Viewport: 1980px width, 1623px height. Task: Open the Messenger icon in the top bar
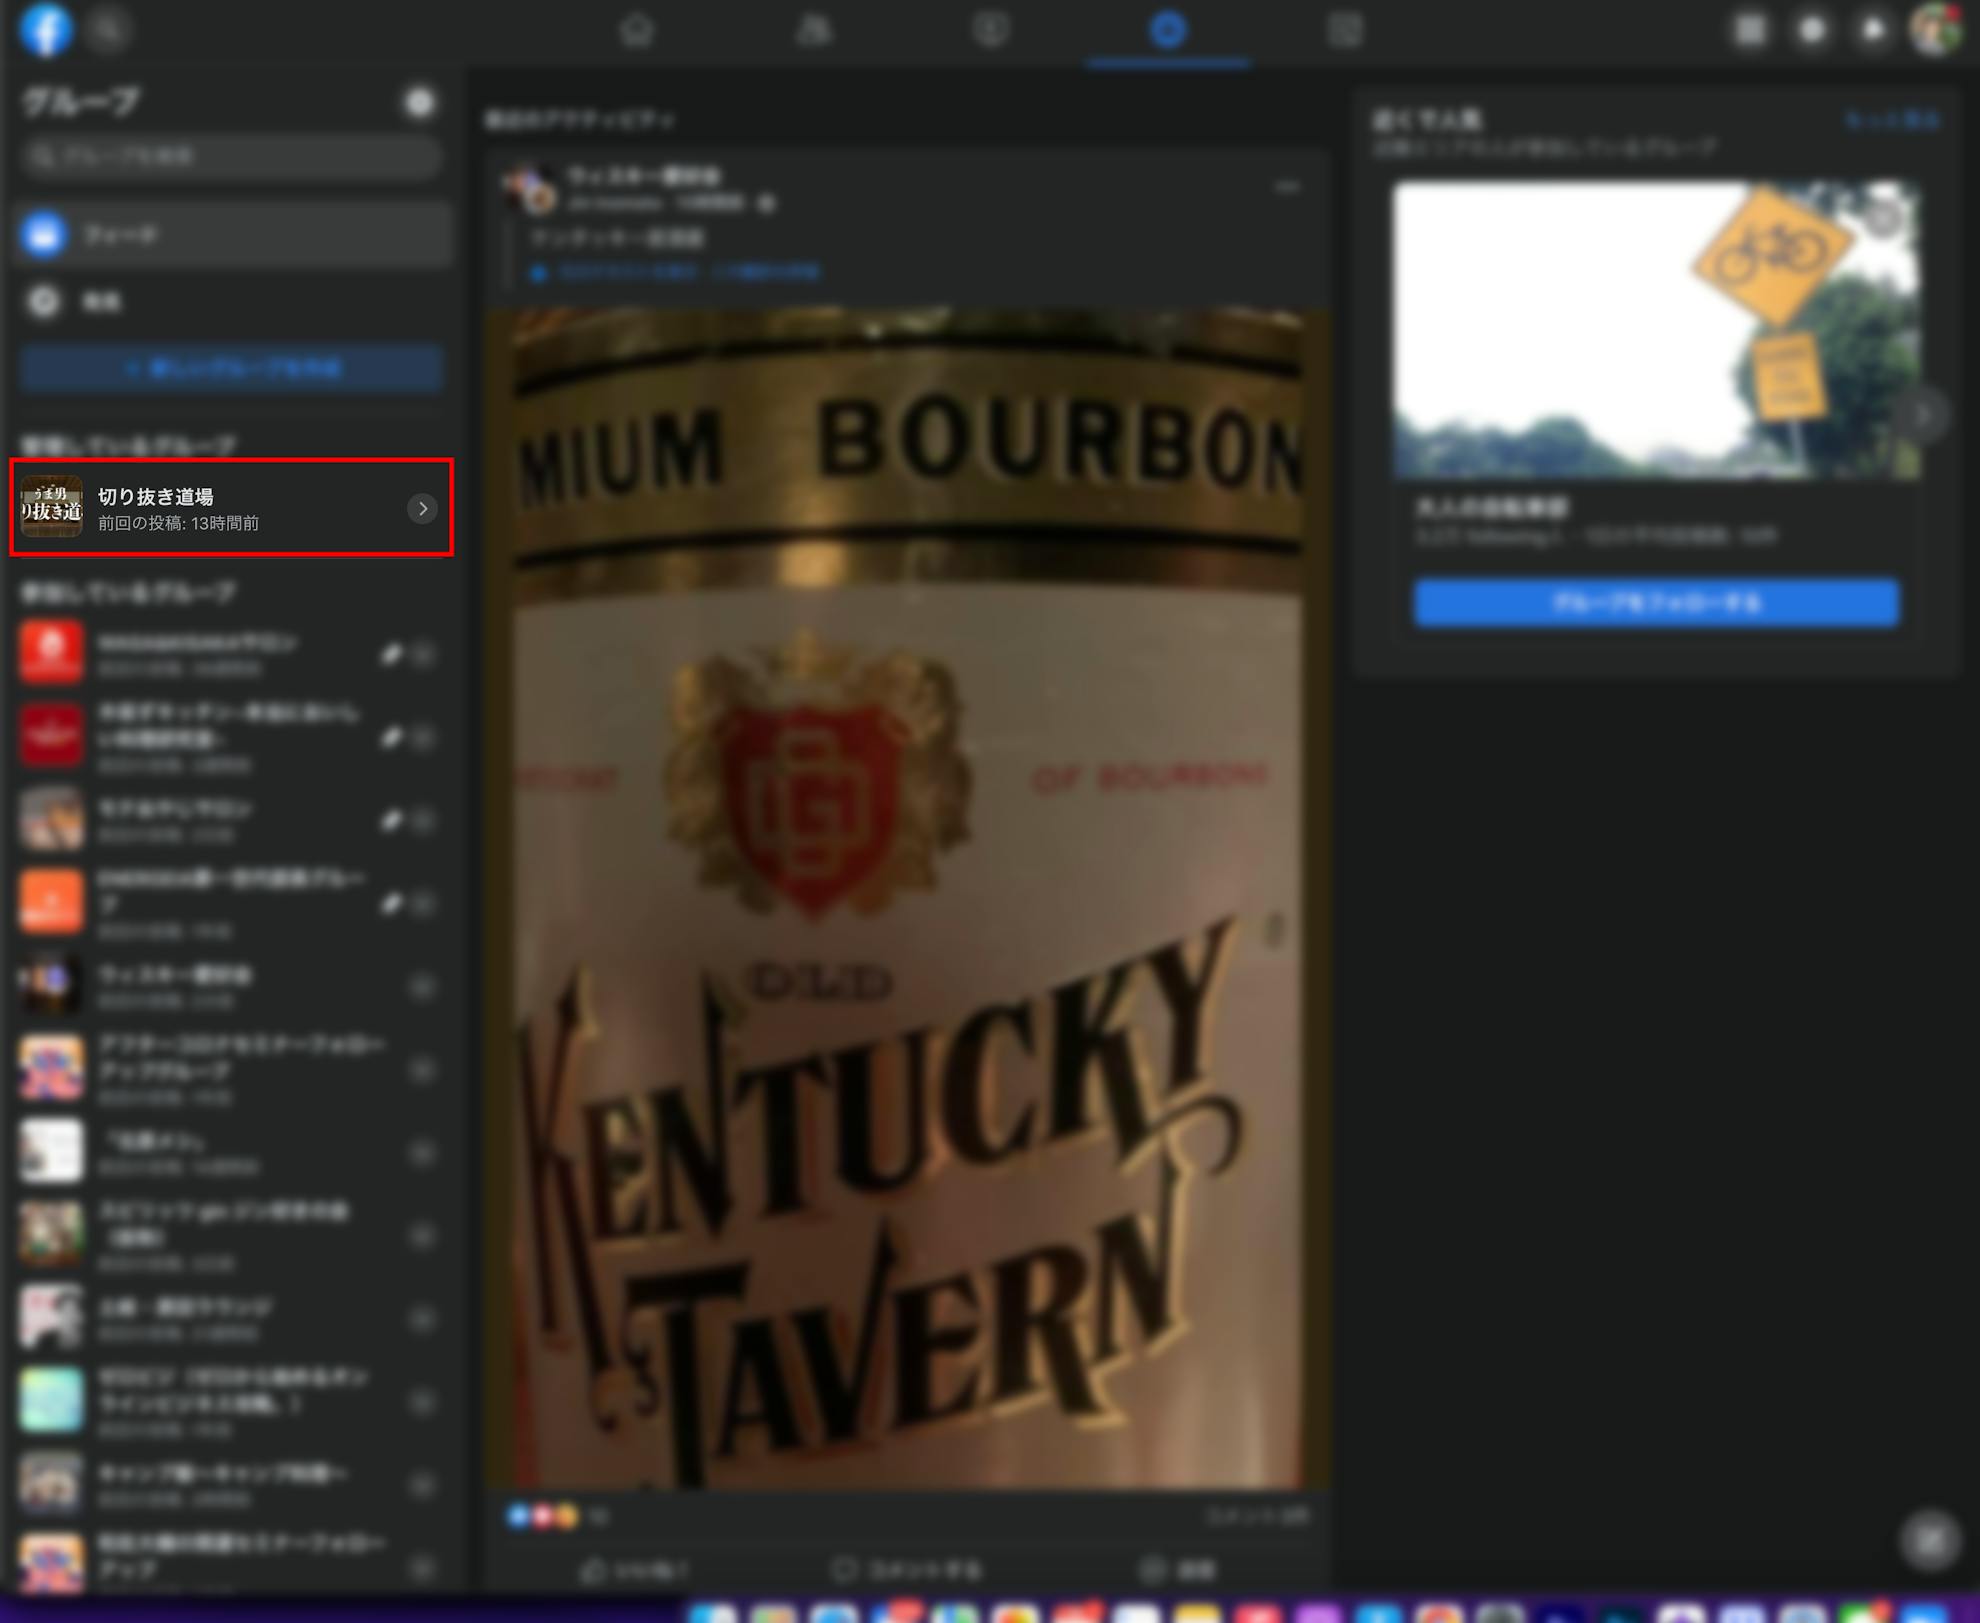click(1812, 30)
